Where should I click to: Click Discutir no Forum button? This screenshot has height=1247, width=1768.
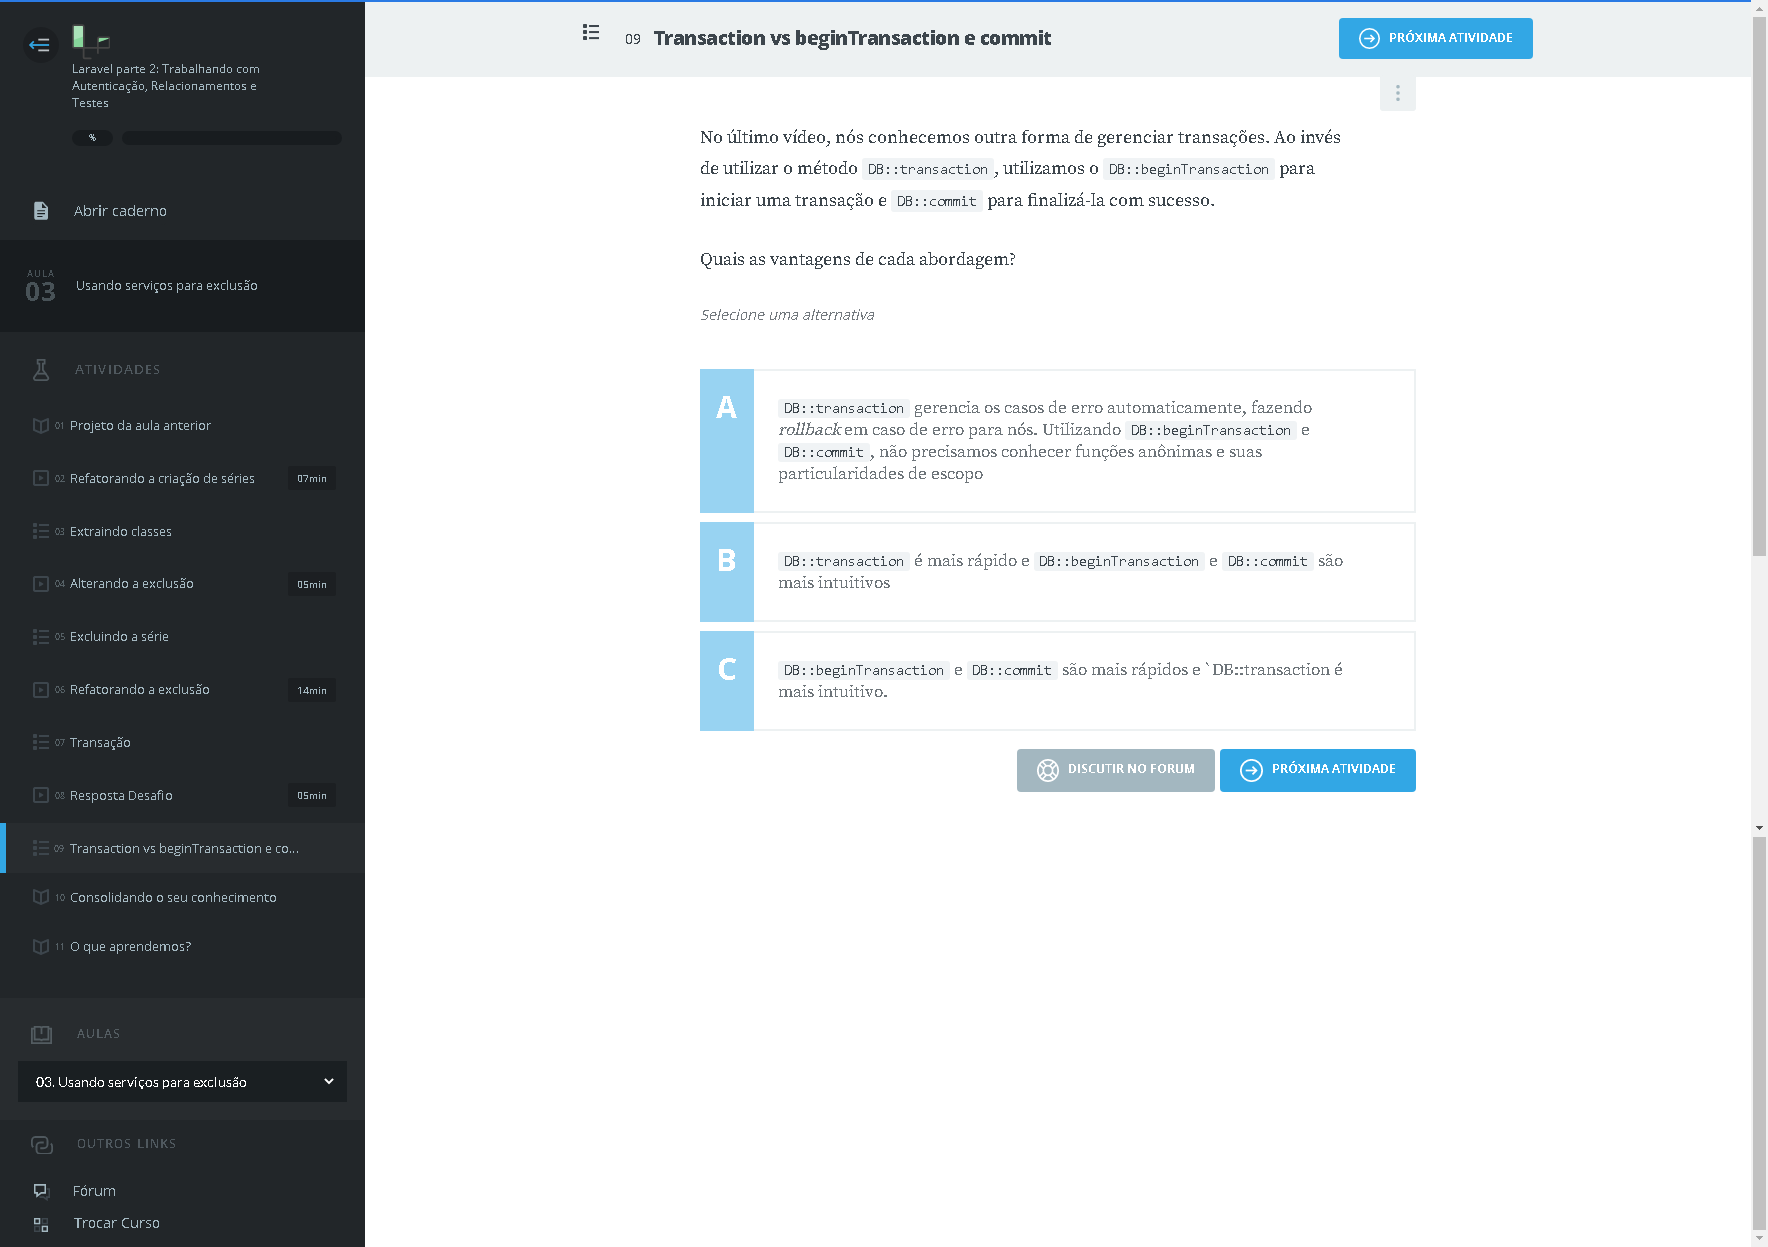(x=1115, y=770)
